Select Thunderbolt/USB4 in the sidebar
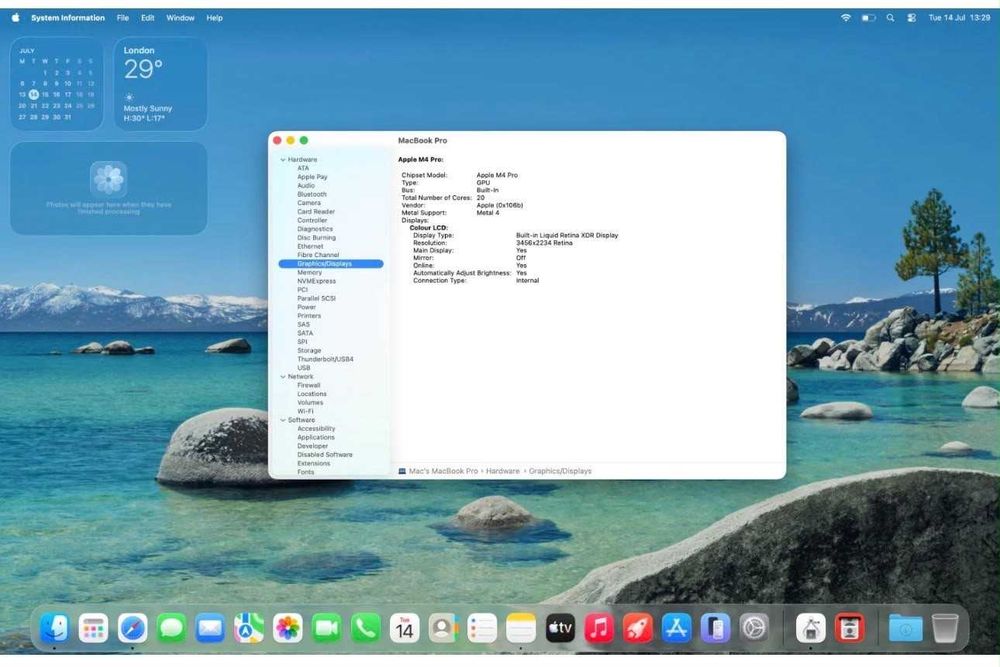Viewport: 1000px width, 667px height. coord(325,359)
